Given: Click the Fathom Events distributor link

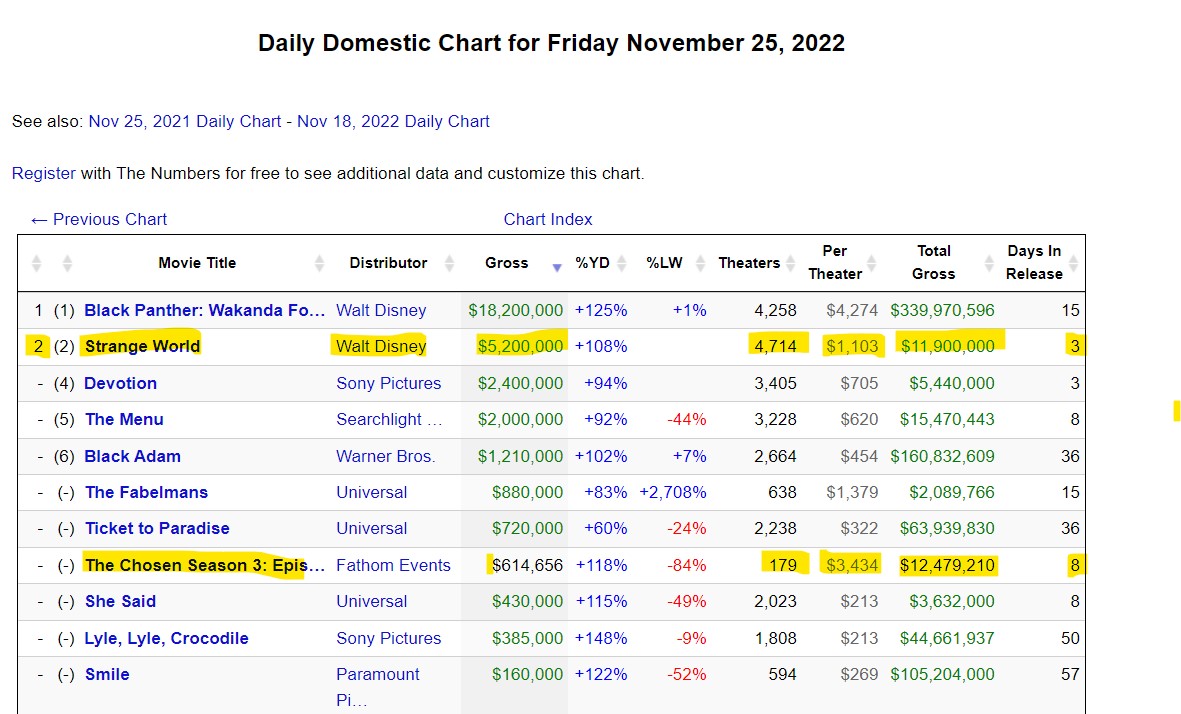Looking at the screenshot, I should tap(393, 565).
